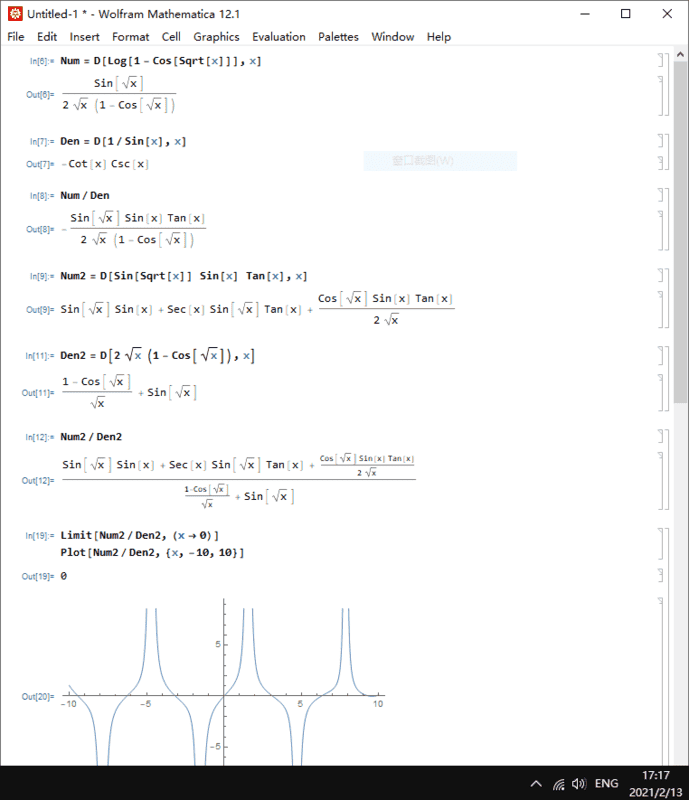The height and width of the screenshot is (800, 689).
Task: Open the Palettes menu
Action: tap(338, 37)
